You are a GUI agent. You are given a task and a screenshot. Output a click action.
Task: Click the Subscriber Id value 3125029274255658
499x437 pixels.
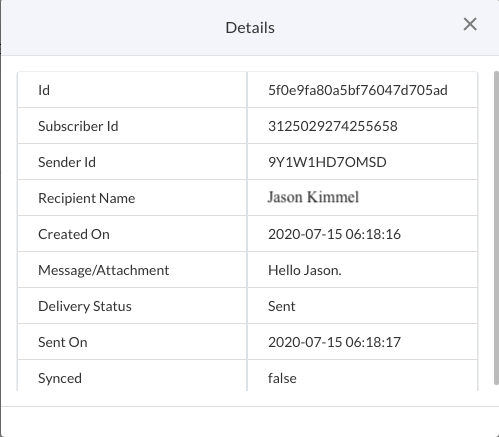click(333, 126)
